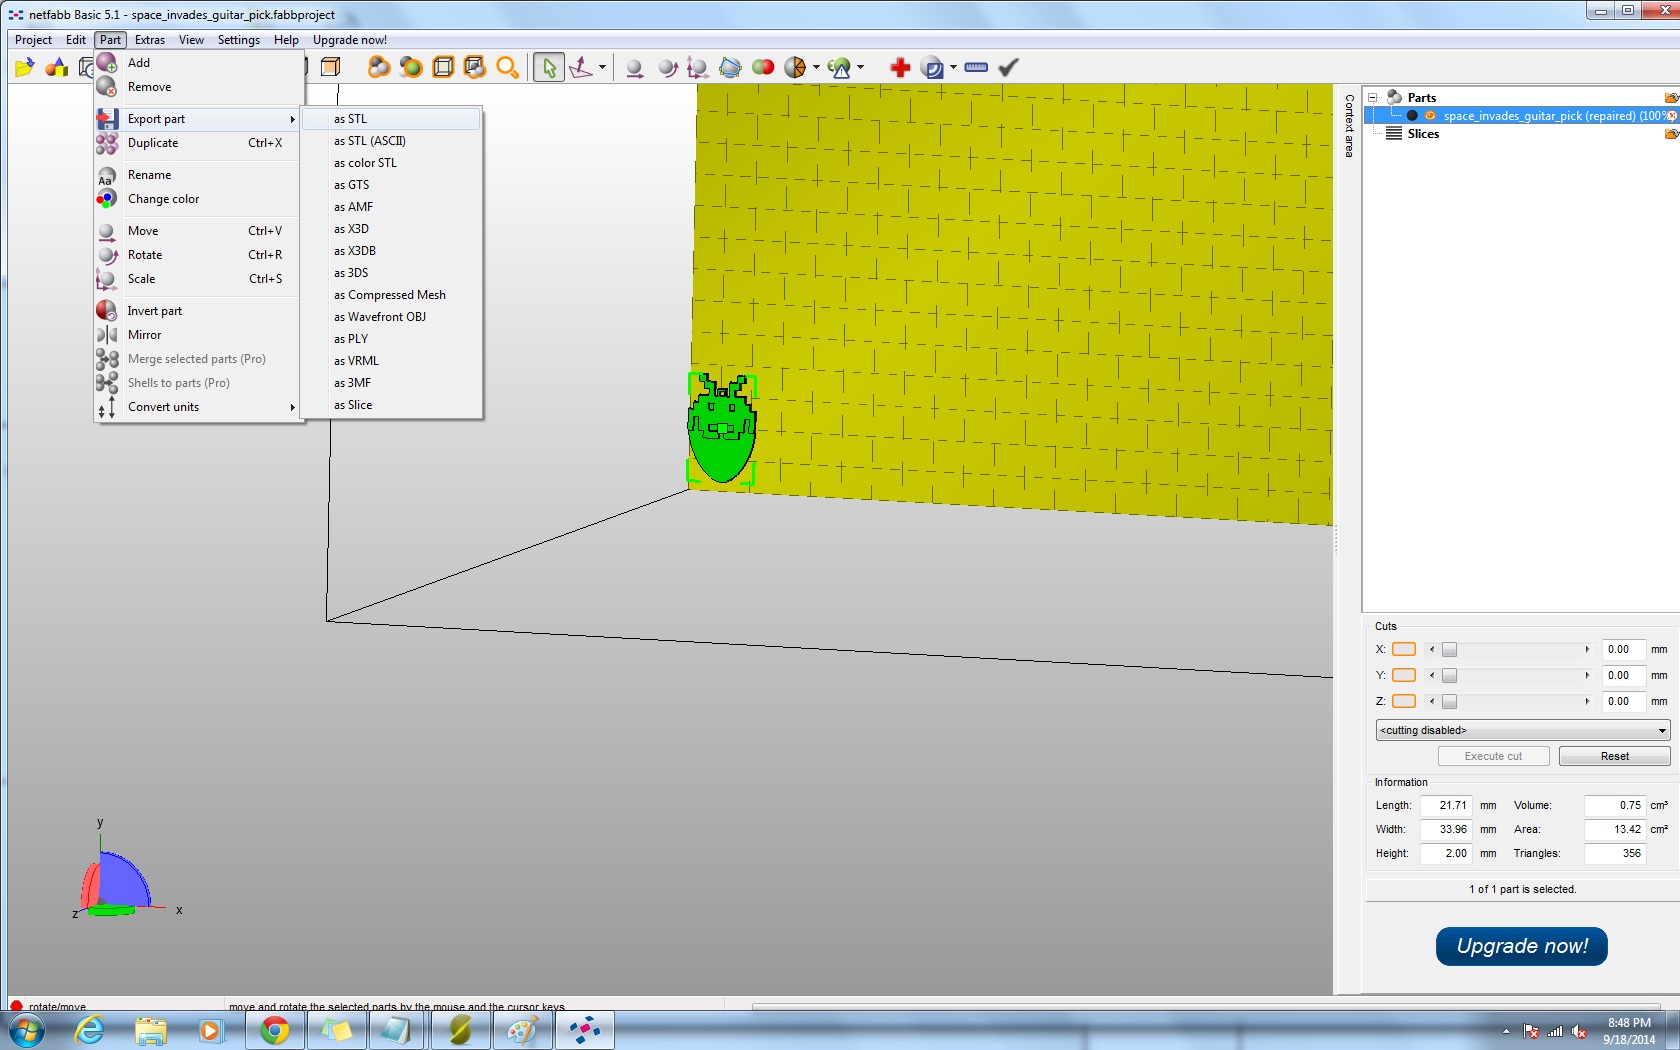The image size is (1680, 1050).
Task: Click the open folder icon beside Parts
Action: tap(1671, 97)
